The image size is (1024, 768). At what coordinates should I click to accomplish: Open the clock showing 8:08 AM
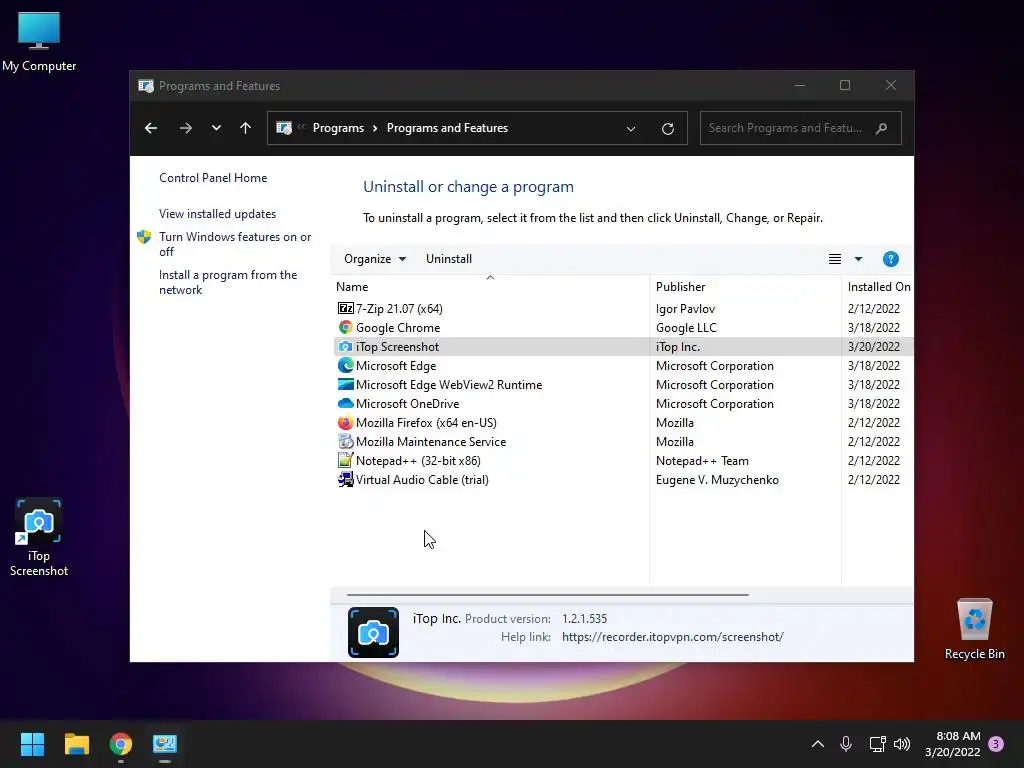tap(953, 744)
